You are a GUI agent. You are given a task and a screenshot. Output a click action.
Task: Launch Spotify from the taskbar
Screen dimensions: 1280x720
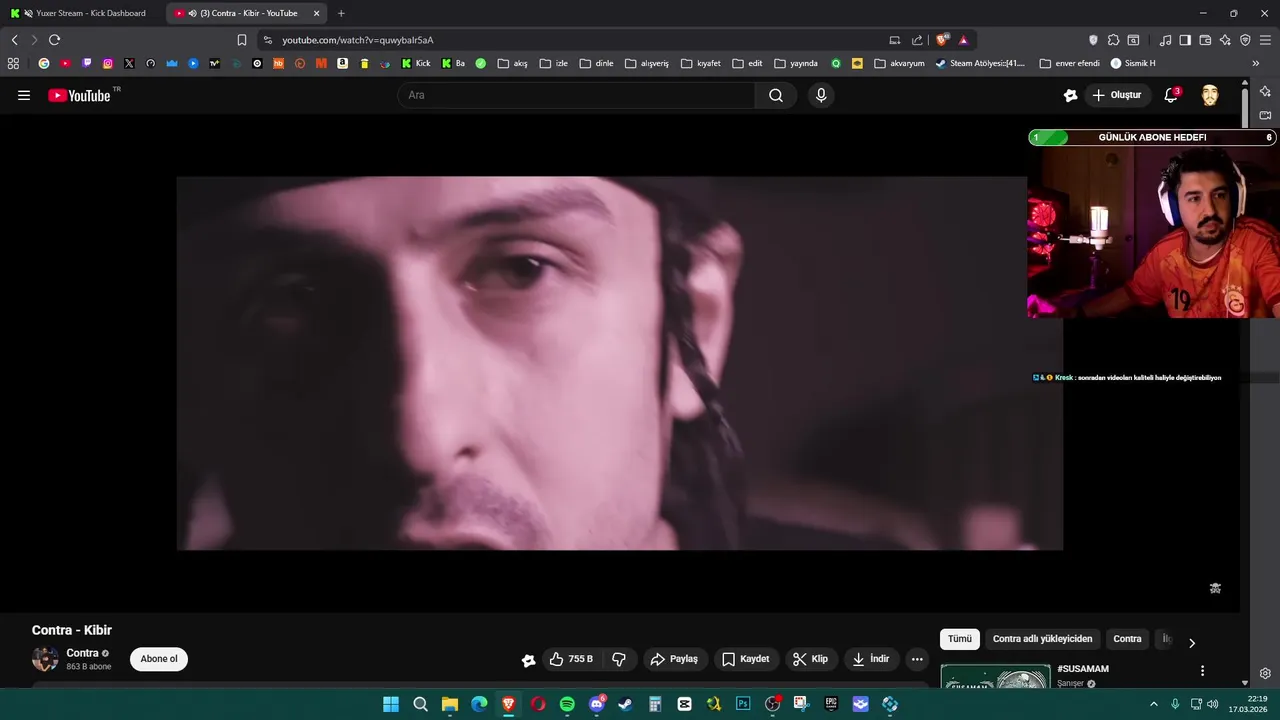pyautogui.click(x=567, y=704)
